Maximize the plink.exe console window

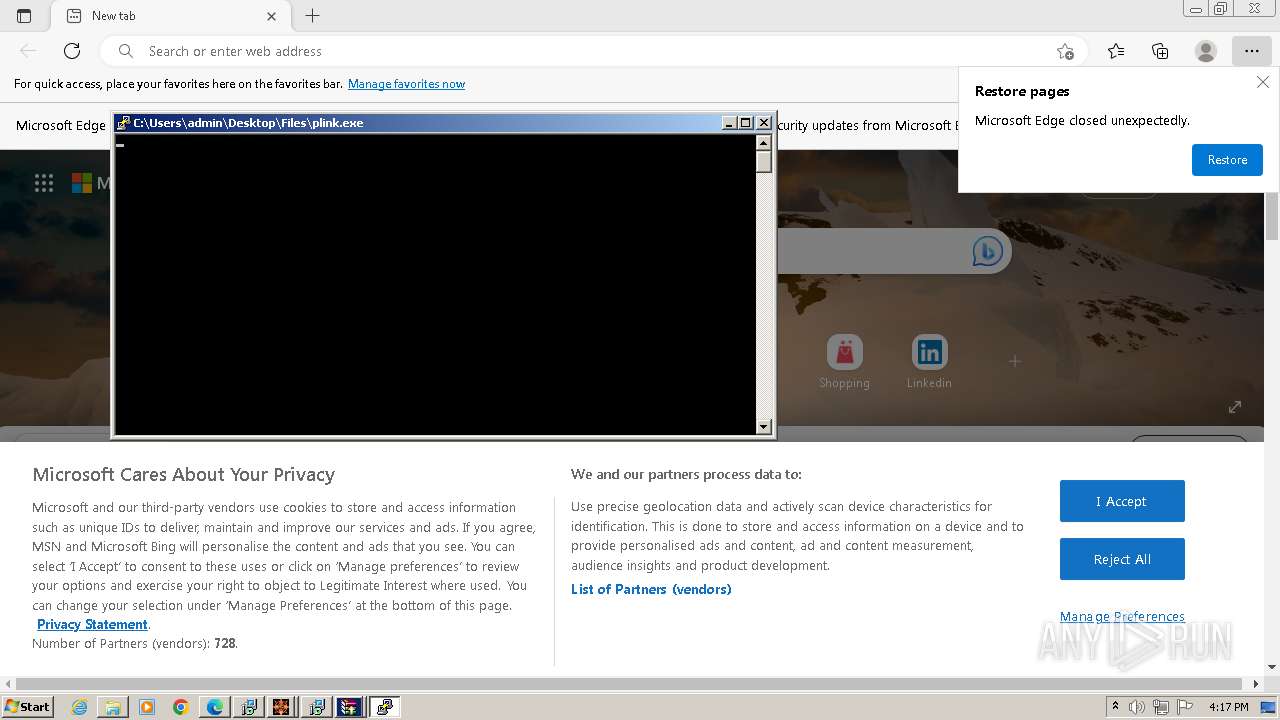click(745, 123)
